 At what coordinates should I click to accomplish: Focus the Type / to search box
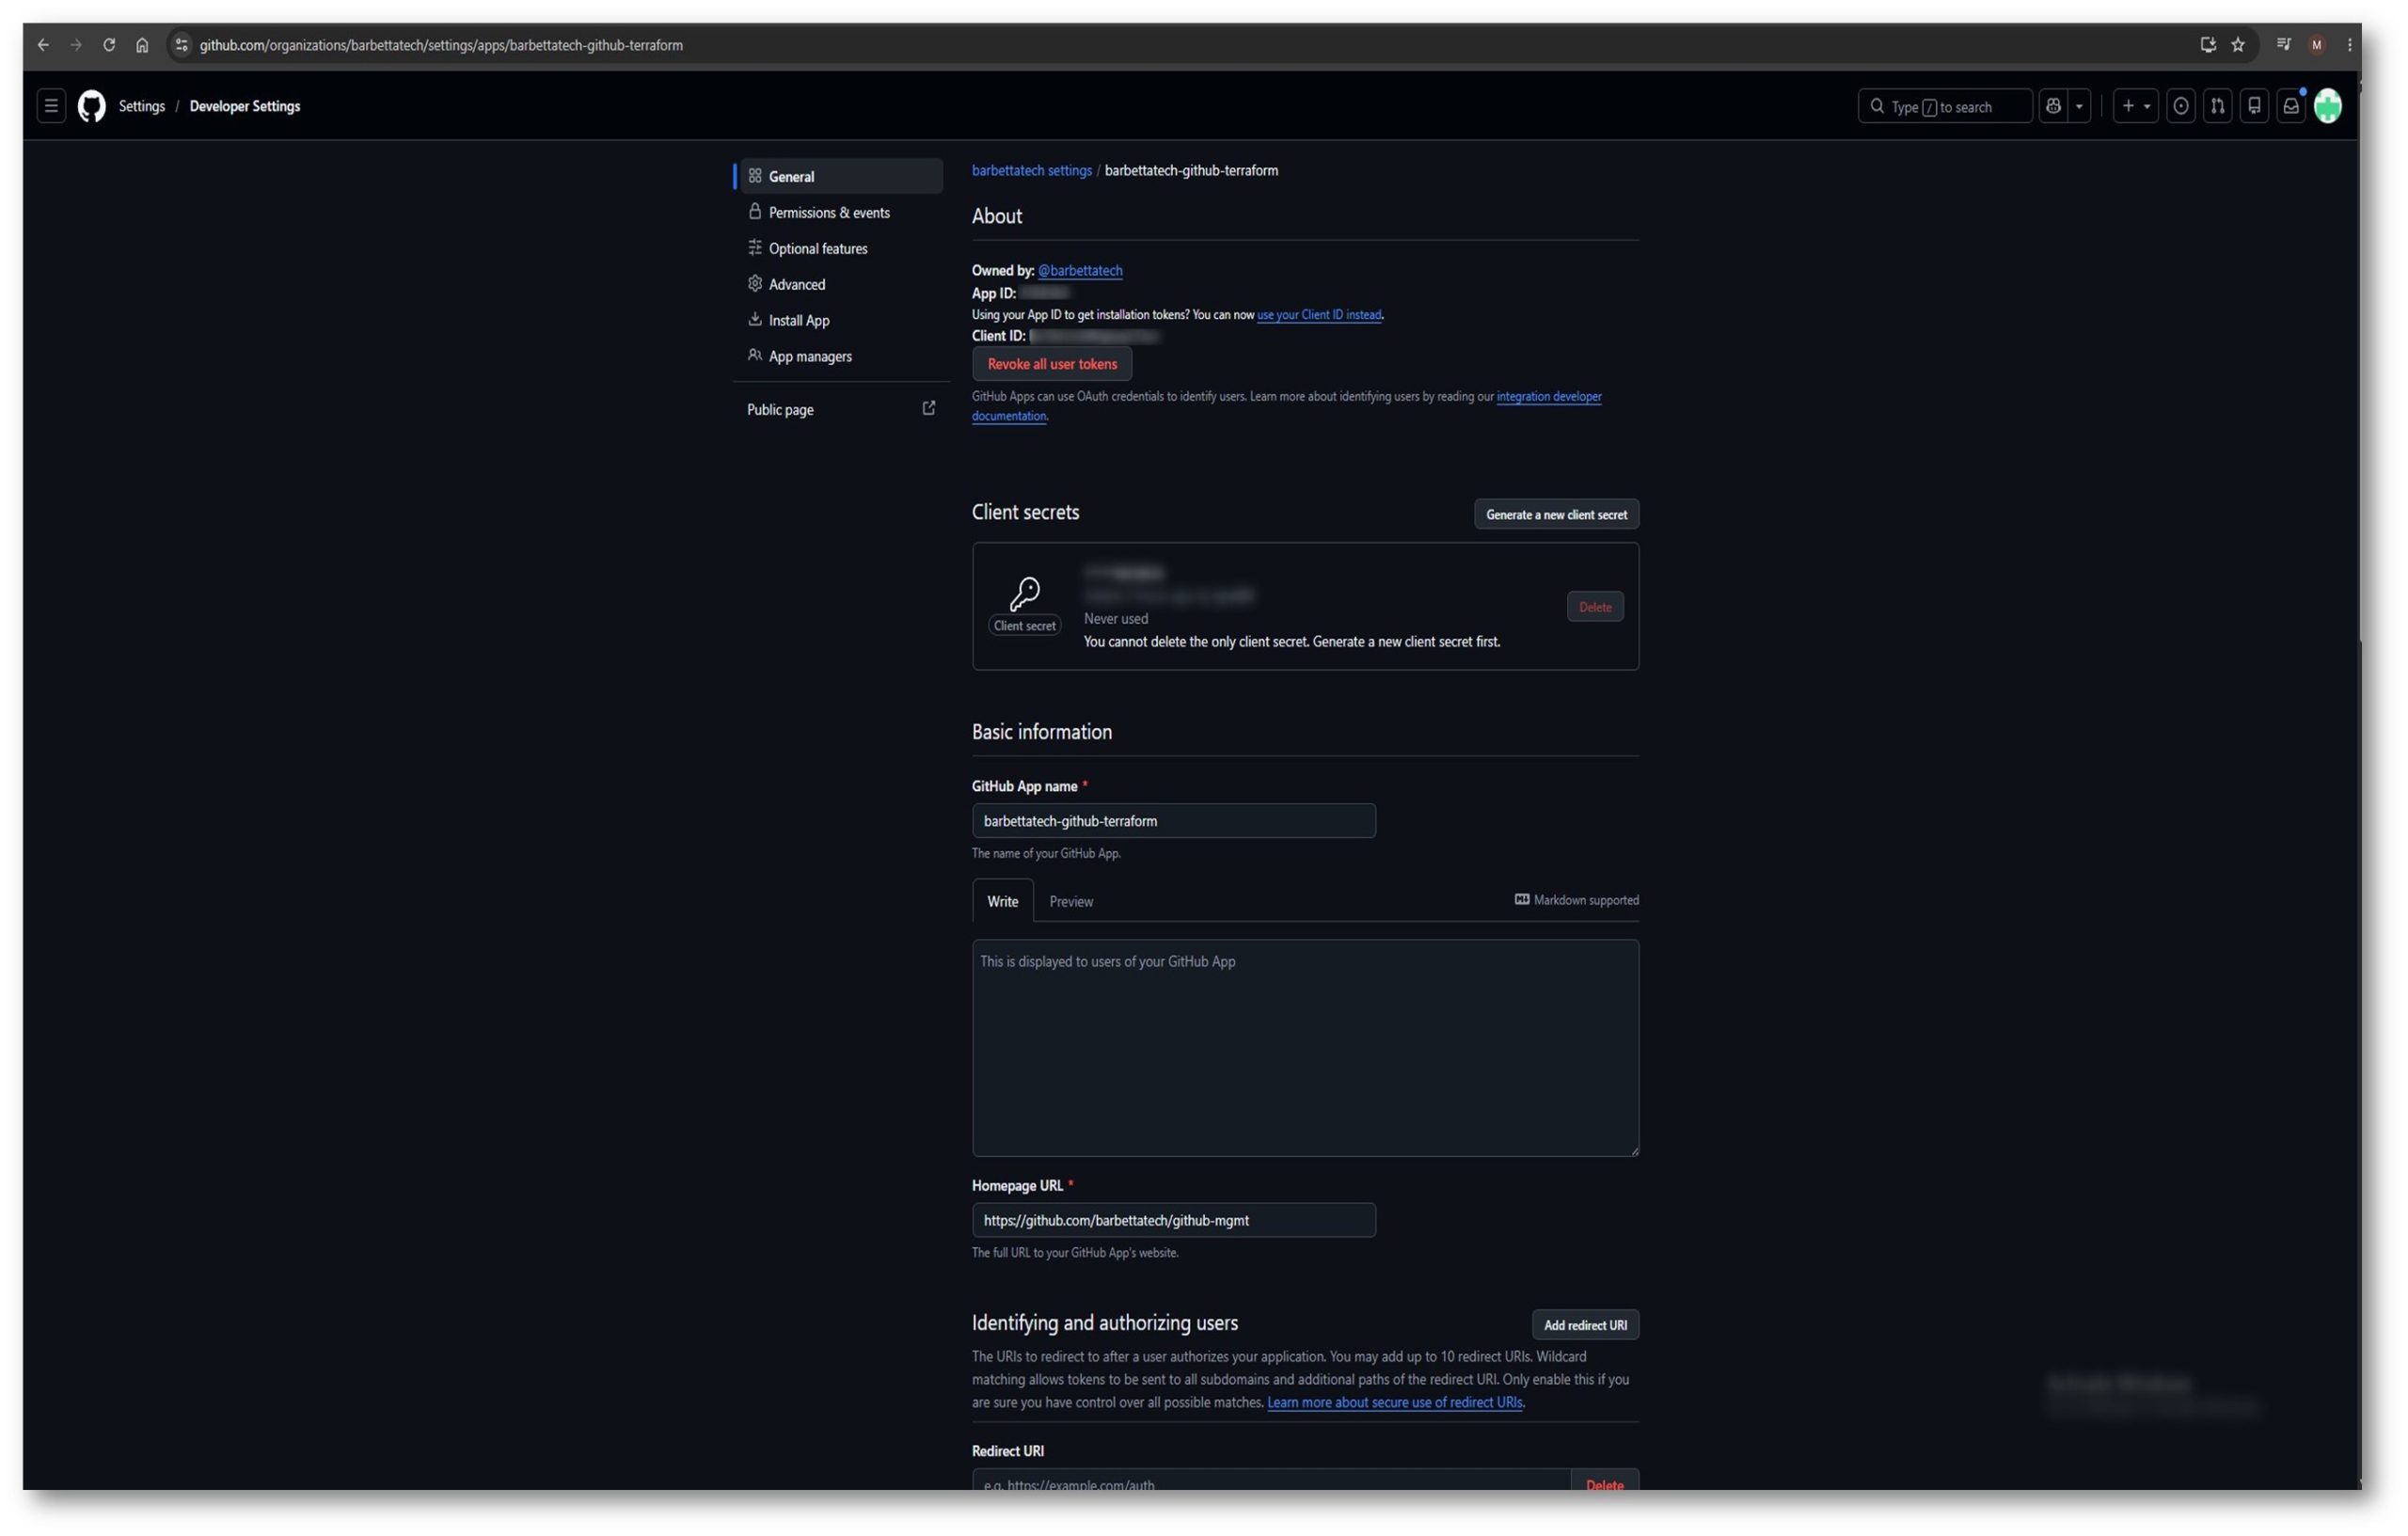[x=1944, y=106]
